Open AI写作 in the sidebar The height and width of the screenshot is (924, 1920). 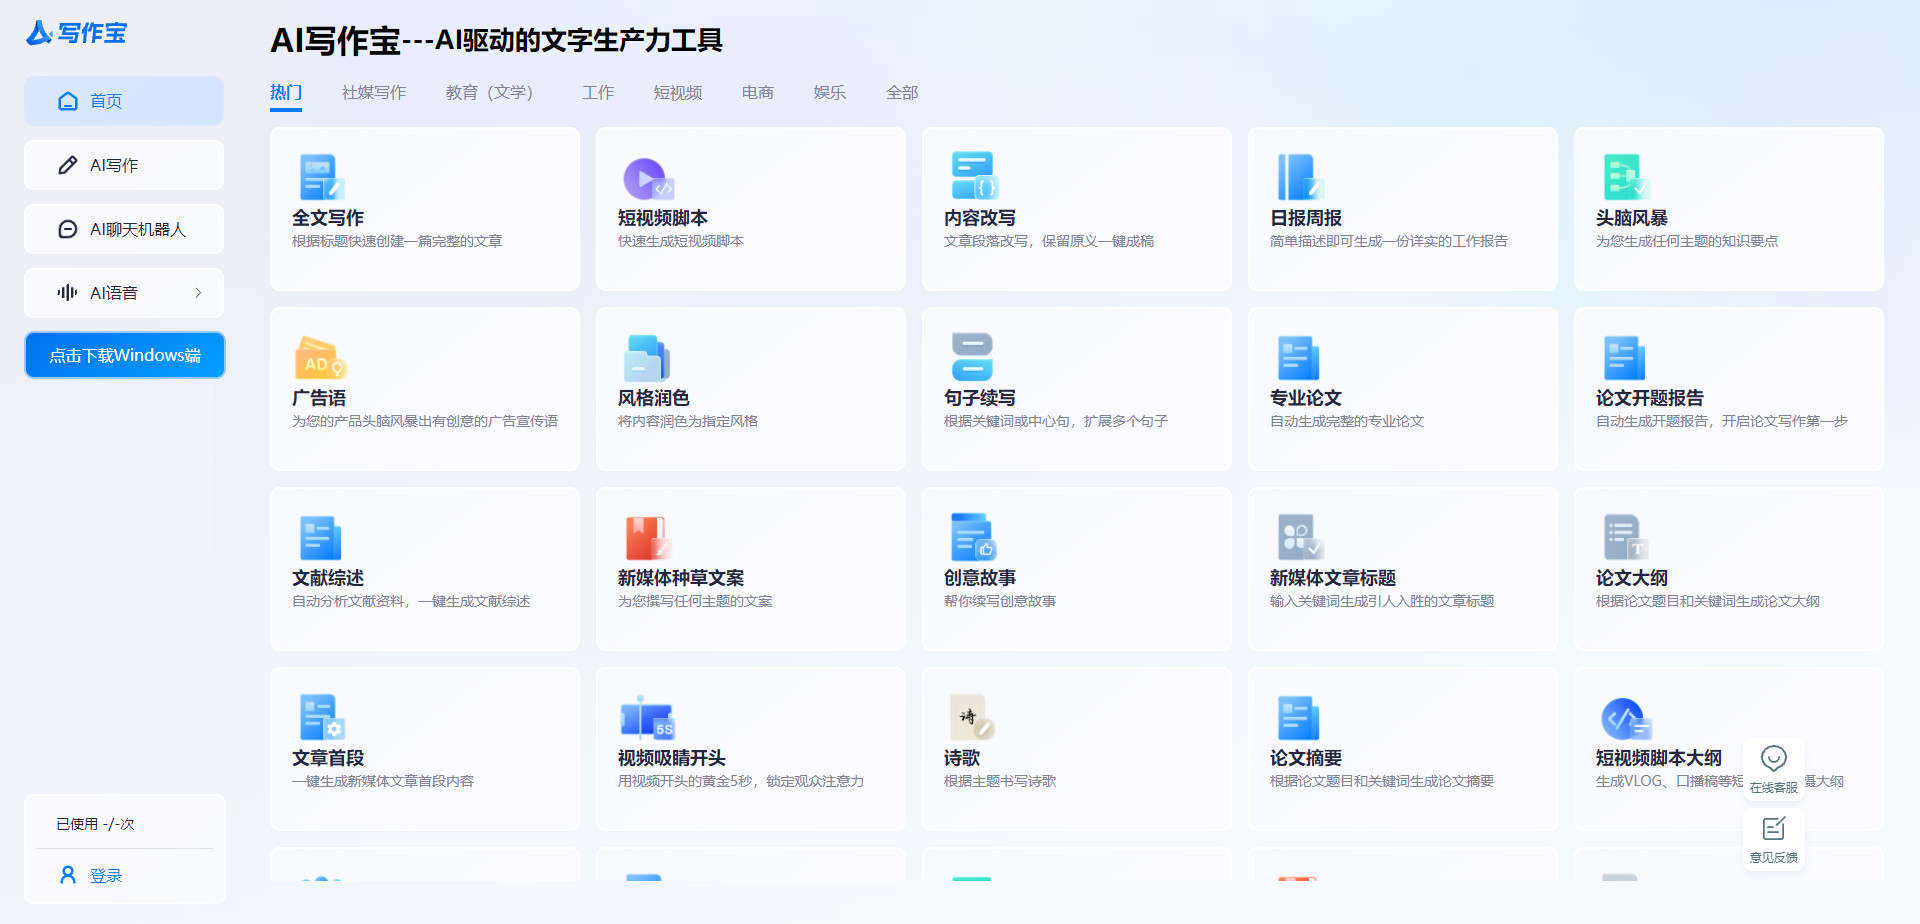(124, 165)
